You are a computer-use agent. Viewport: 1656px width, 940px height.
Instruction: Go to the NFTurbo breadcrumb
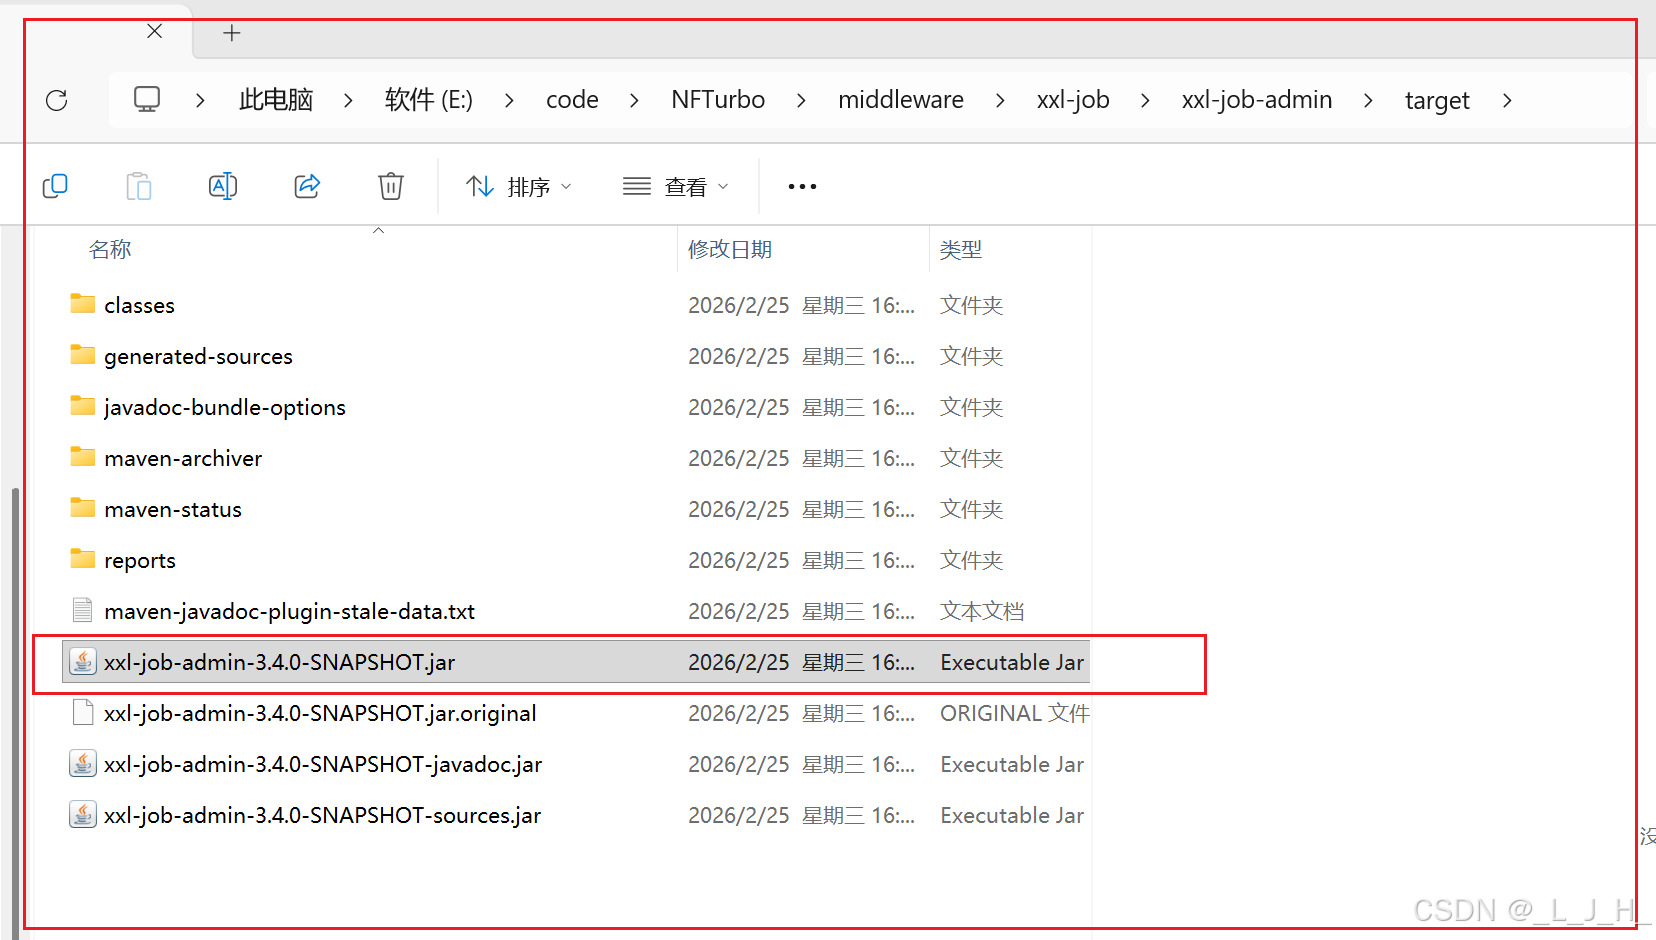718,100
